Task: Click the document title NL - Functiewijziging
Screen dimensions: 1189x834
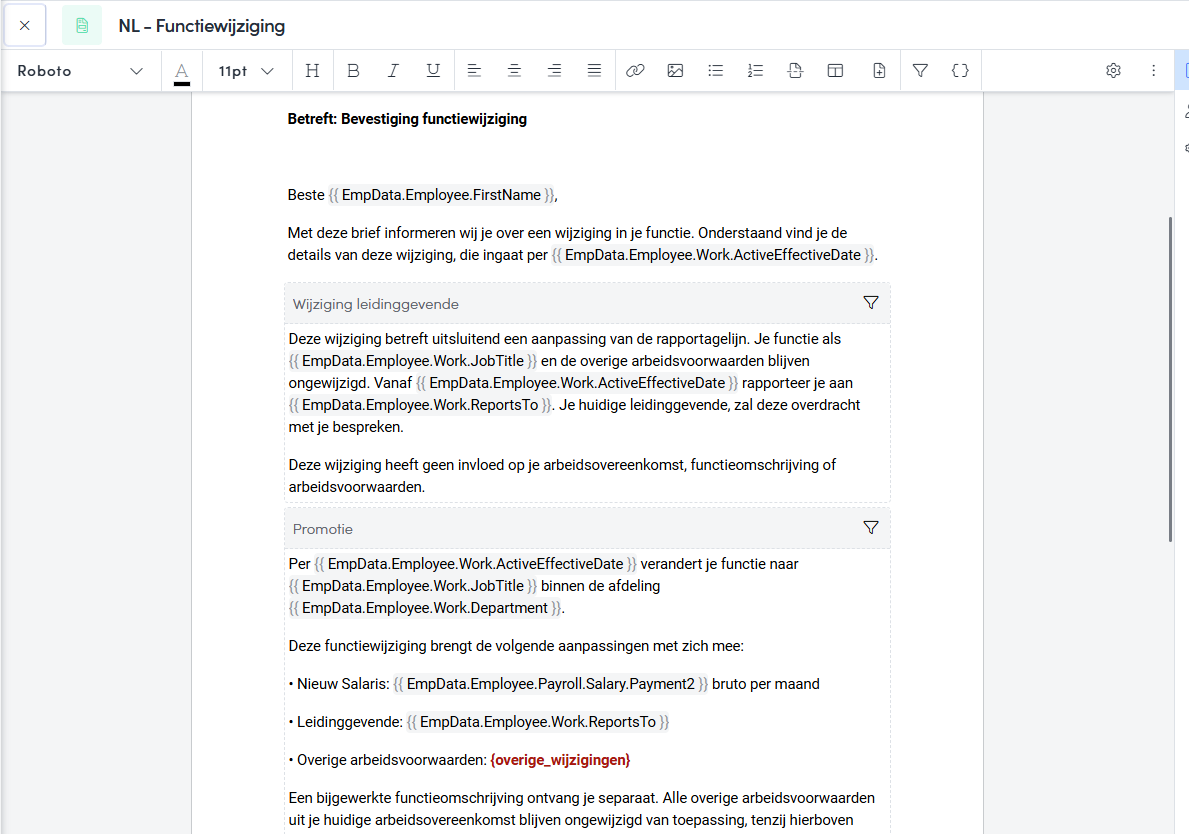Action: [202, 26]
